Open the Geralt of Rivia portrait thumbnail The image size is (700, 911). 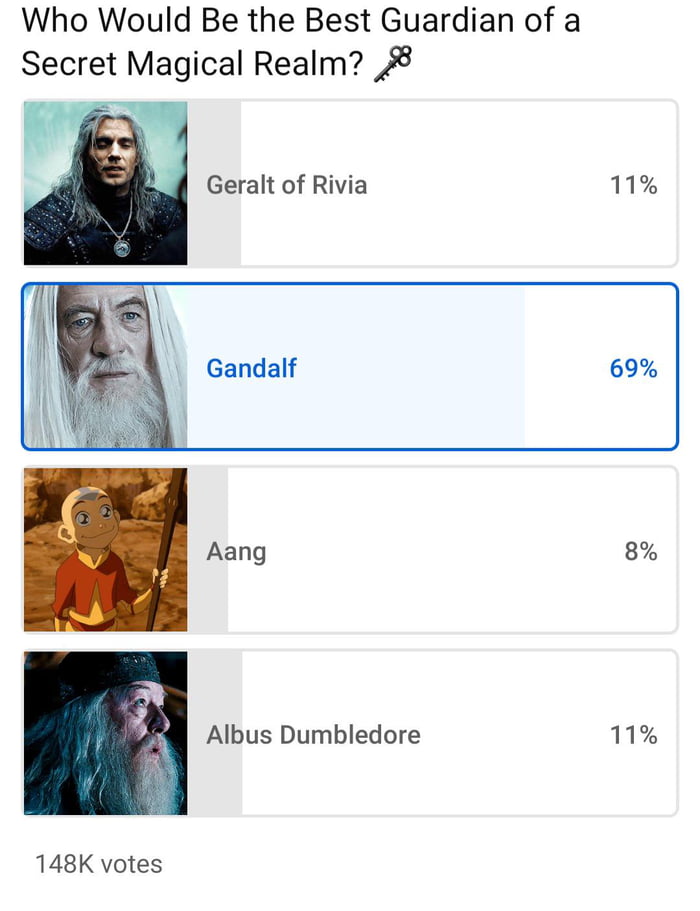click(x=105, y=183)
